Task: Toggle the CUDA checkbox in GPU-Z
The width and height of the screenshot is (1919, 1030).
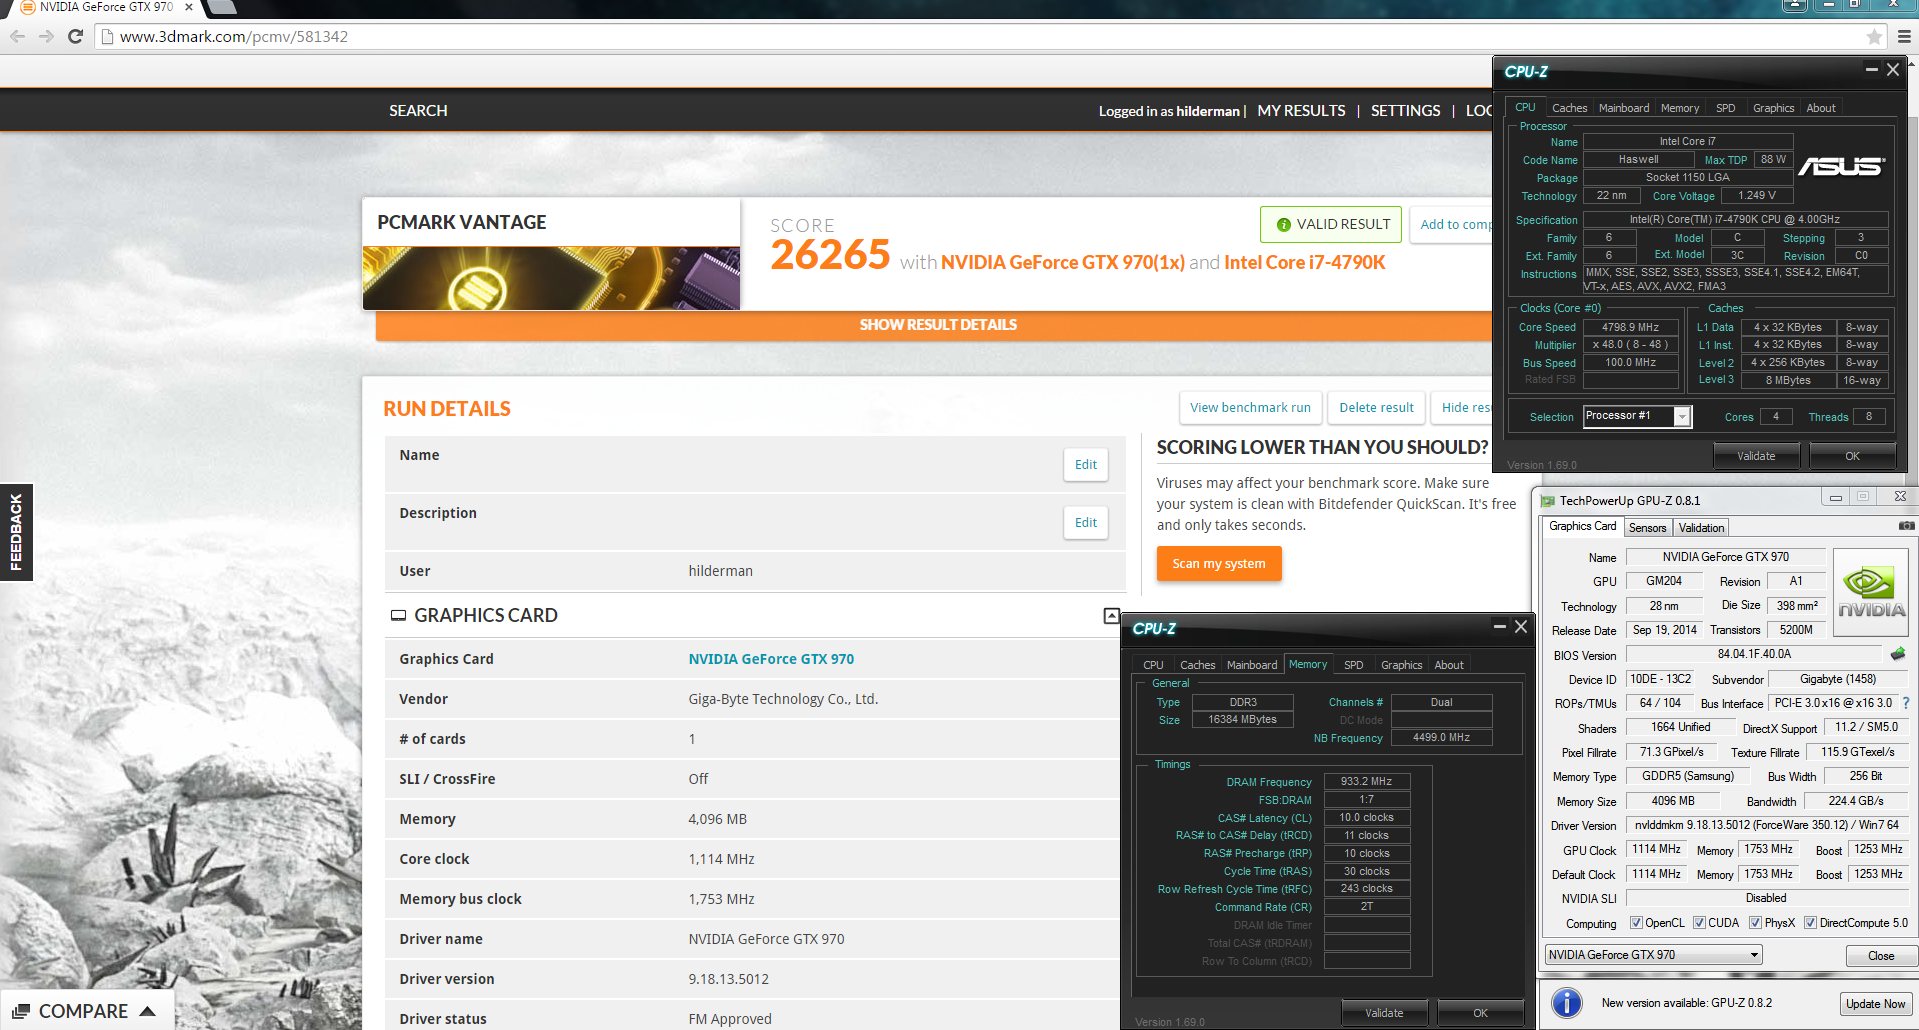Action: (x=1699, y=923)
